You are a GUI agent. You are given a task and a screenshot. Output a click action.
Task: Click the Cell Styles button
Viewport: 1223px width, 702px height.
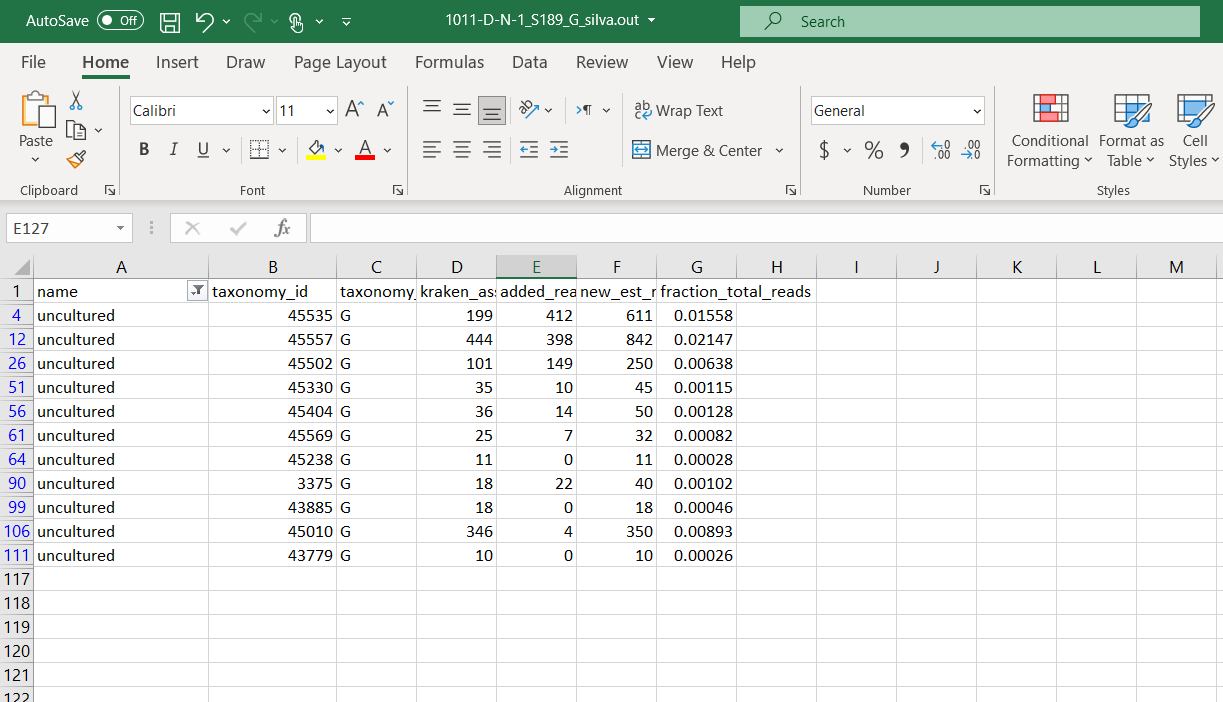pos(1193,131)
